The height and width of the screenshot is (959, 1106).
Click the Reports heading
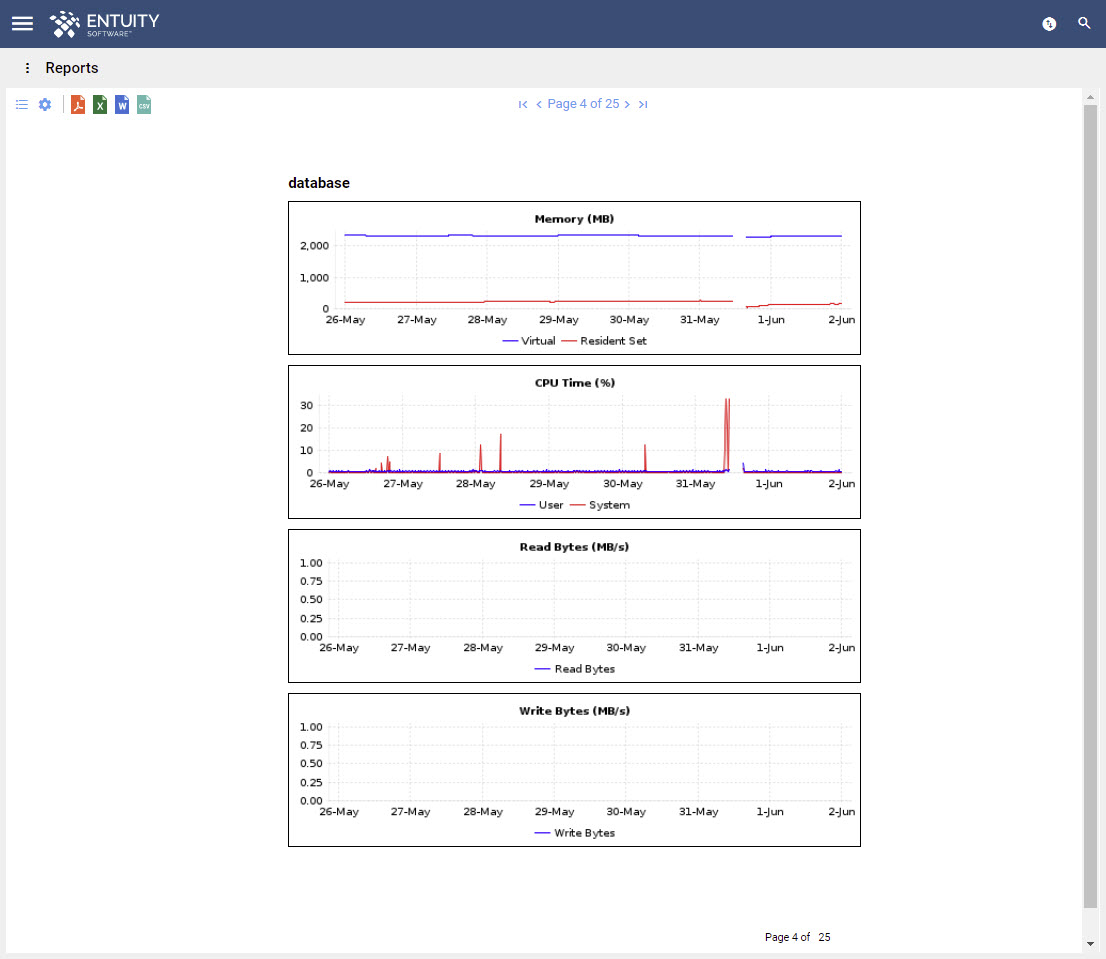[72, 68]
